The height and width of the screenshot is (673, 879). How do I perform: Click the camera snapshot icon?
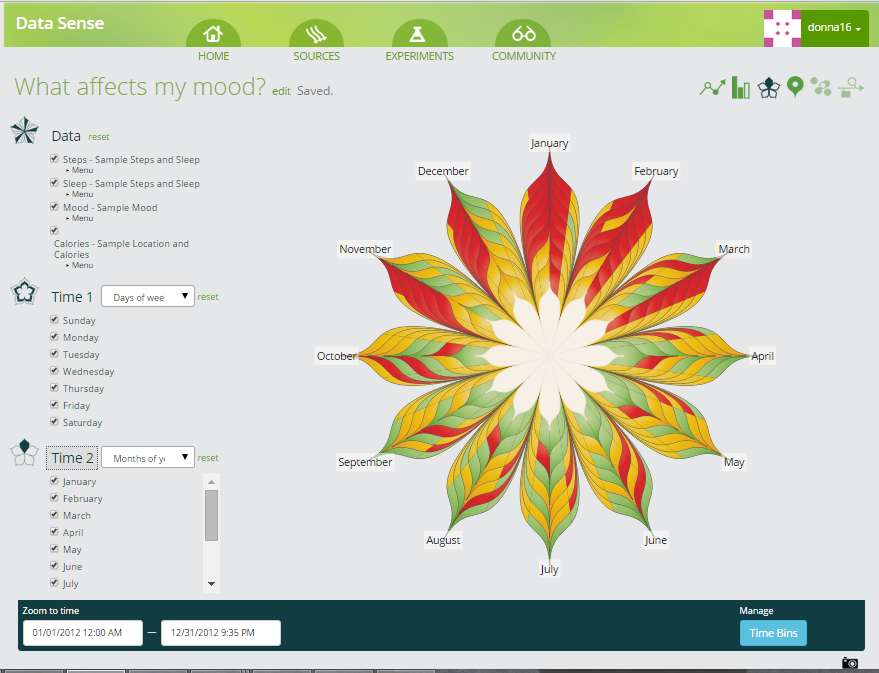(x=850, y=663)
